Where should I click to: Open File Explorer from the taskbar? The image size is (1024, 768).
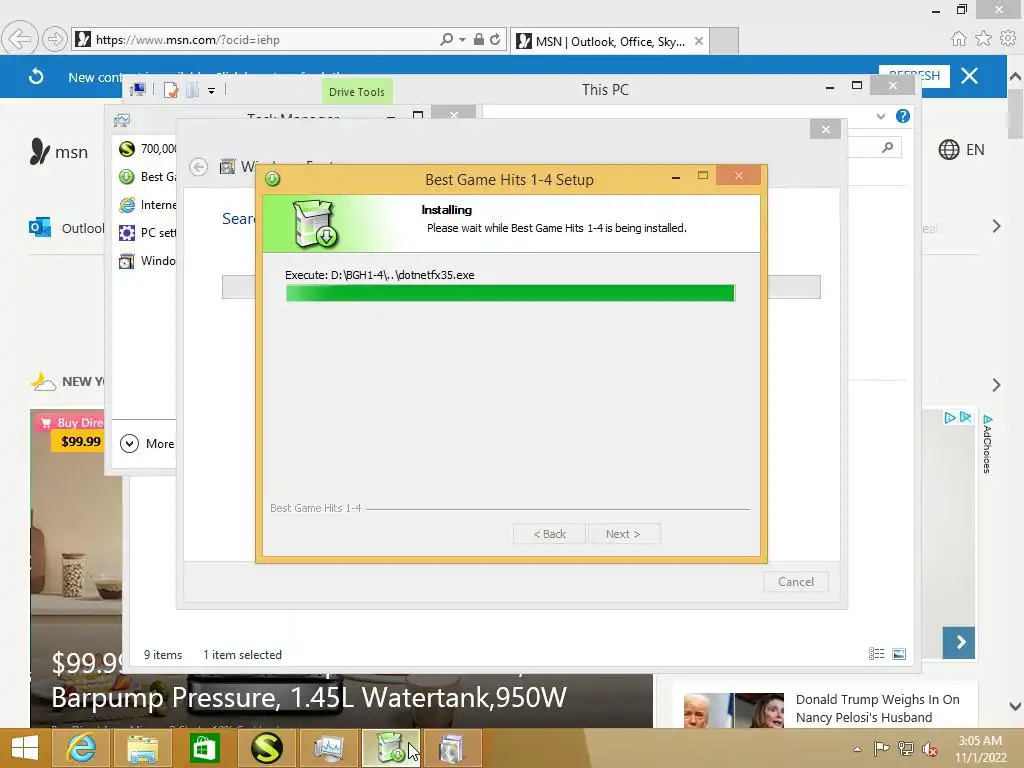(142, 748)
